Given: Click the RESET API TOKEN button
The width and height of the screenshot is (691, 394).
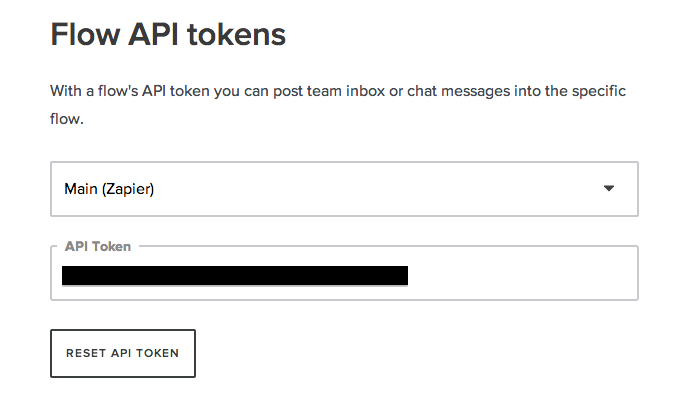Looking at the screenshot, I should [x=123, y=353].
